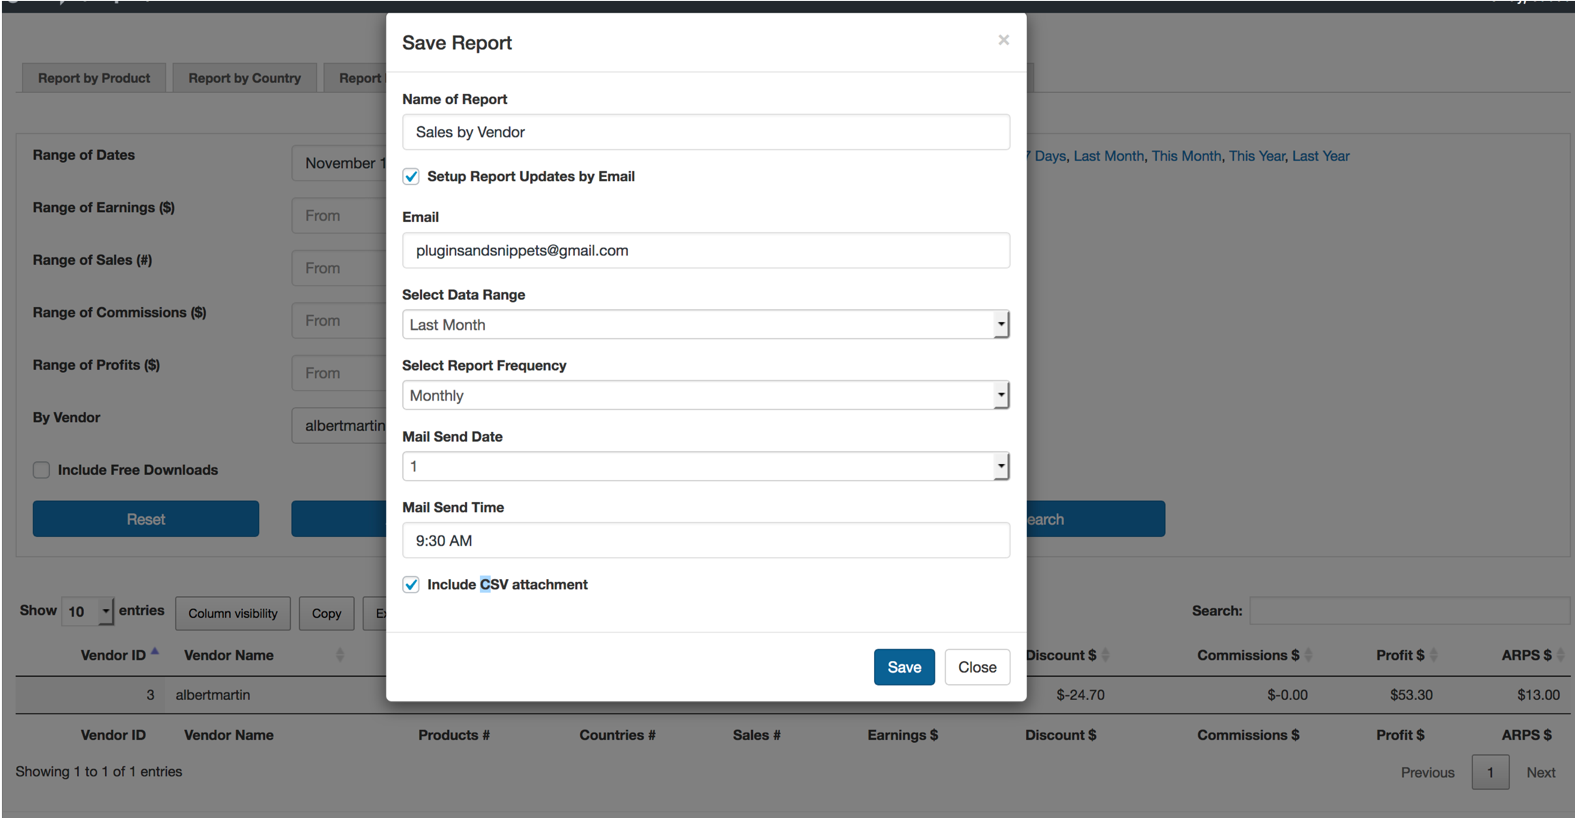1575x818 pixels.
Task: Select the Last Month date link
Action: [x=1109, y=156]
